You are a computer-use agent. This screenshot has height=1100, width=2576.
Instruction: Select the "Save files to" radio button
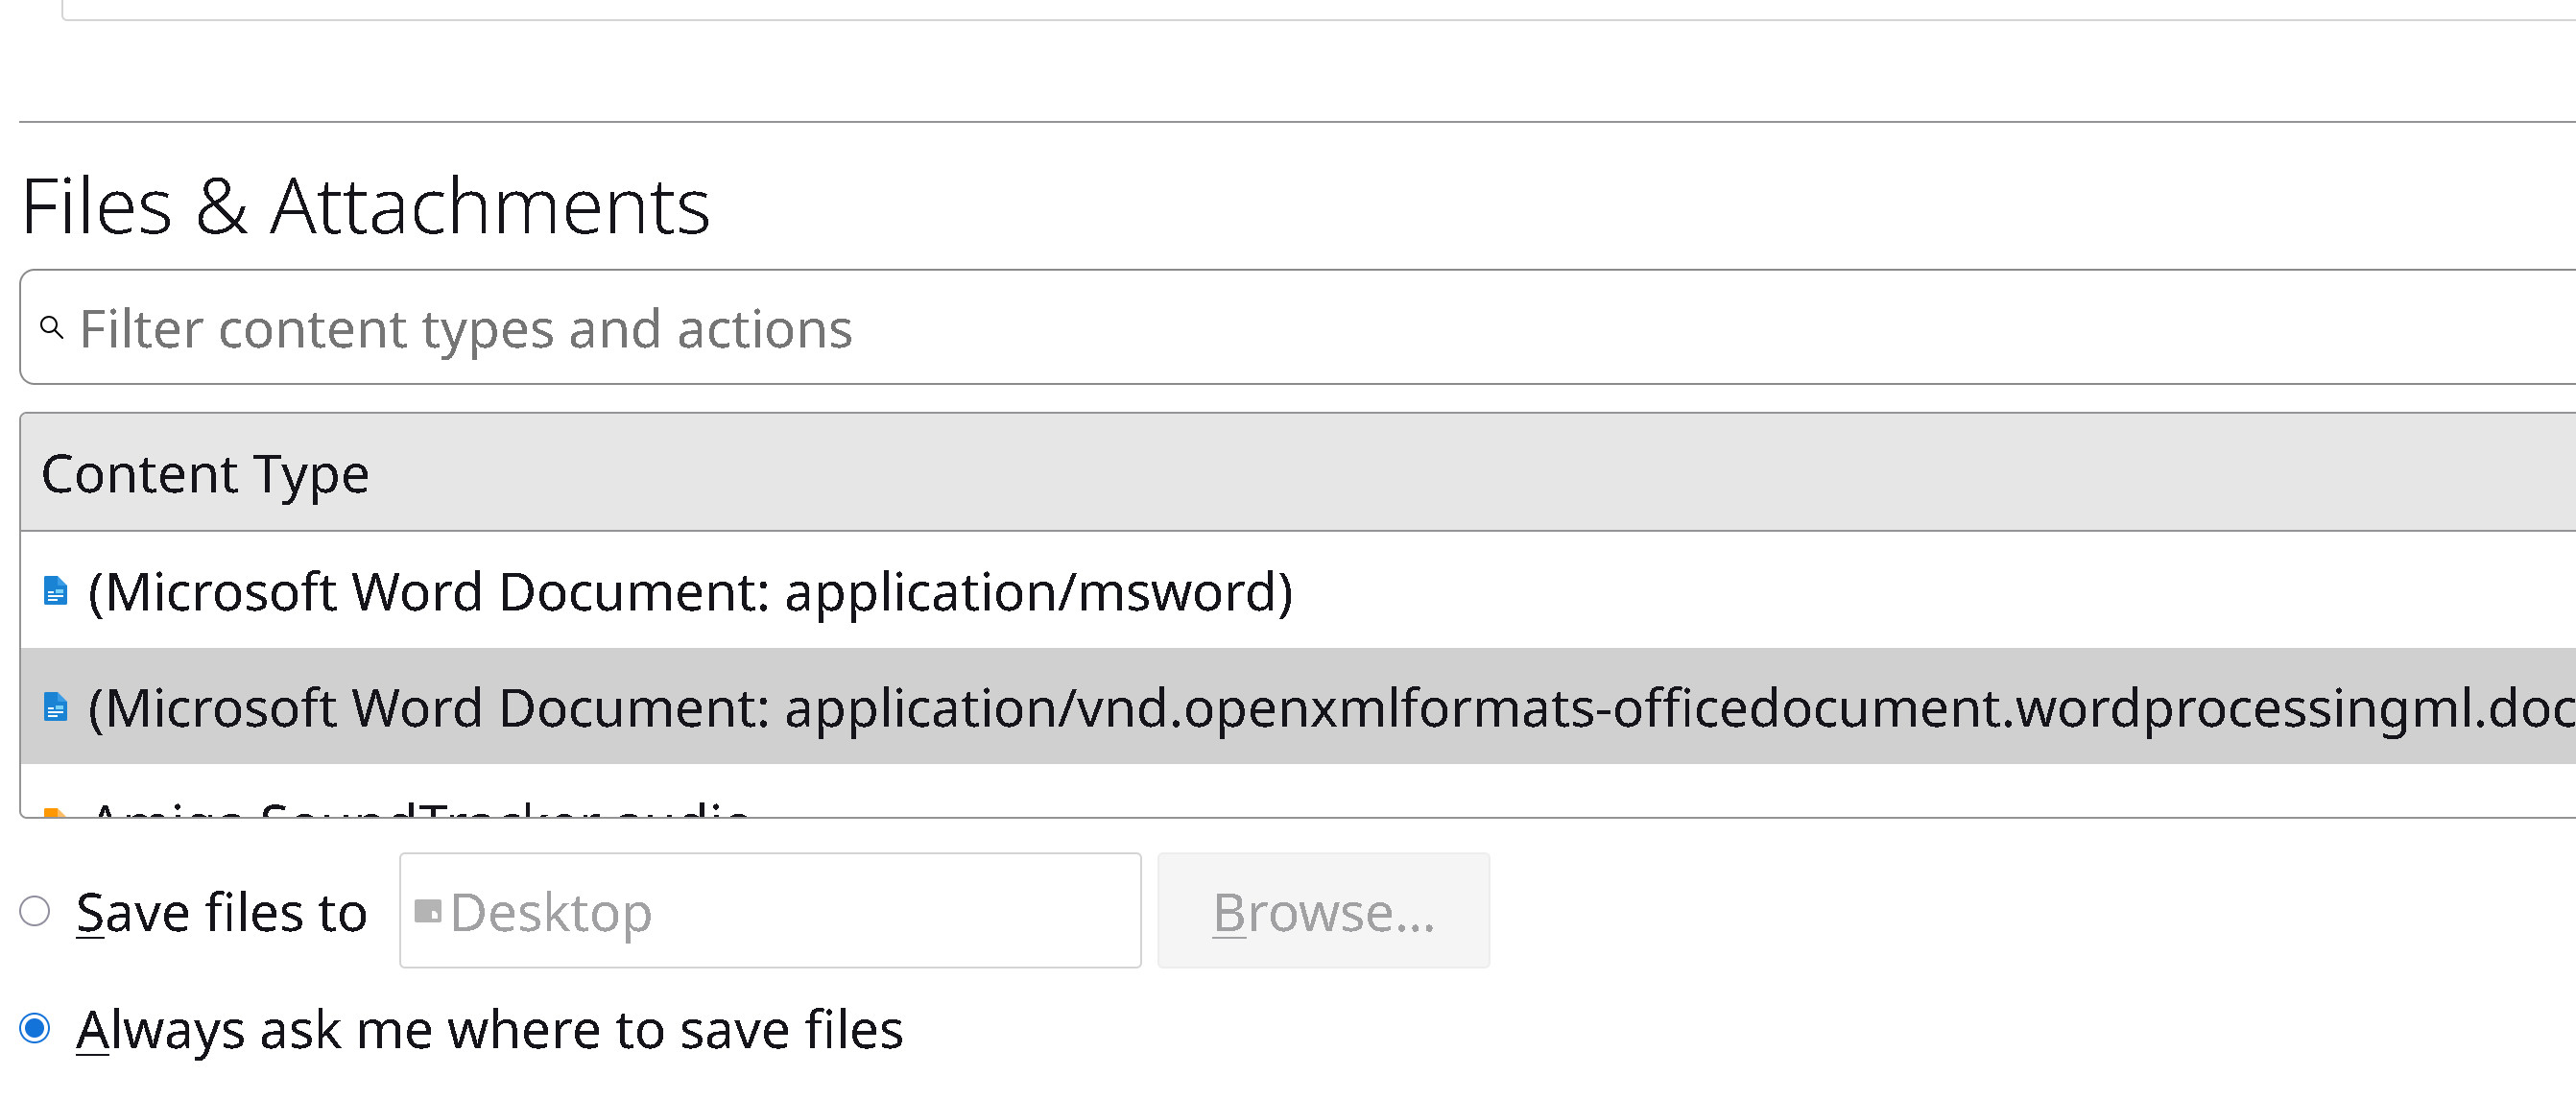[35, 911]
